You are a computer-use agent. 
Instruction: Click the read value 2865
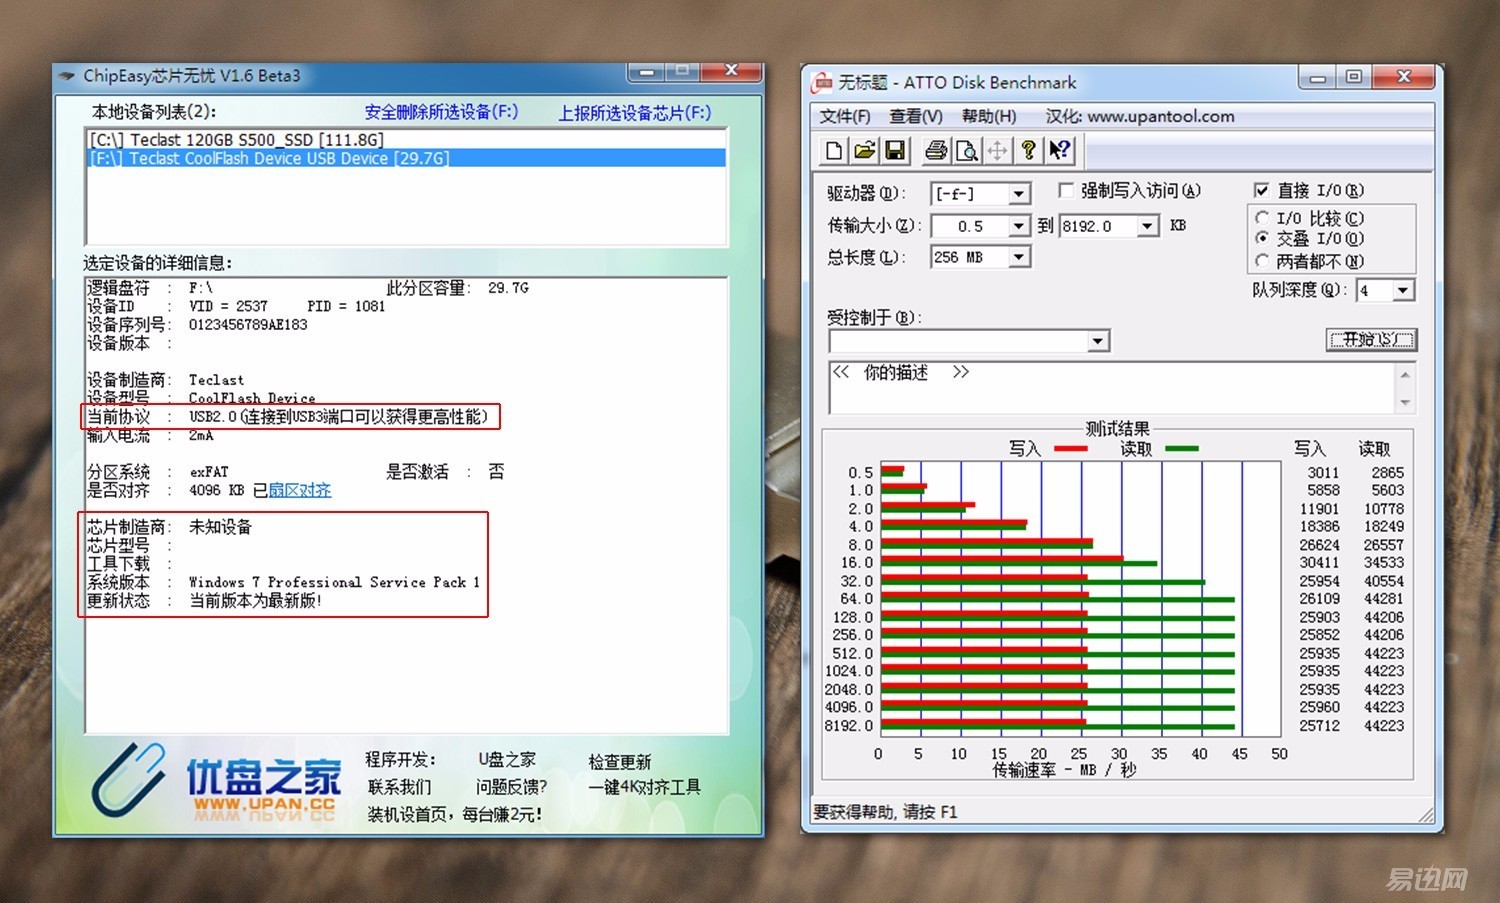point(1387,472)
